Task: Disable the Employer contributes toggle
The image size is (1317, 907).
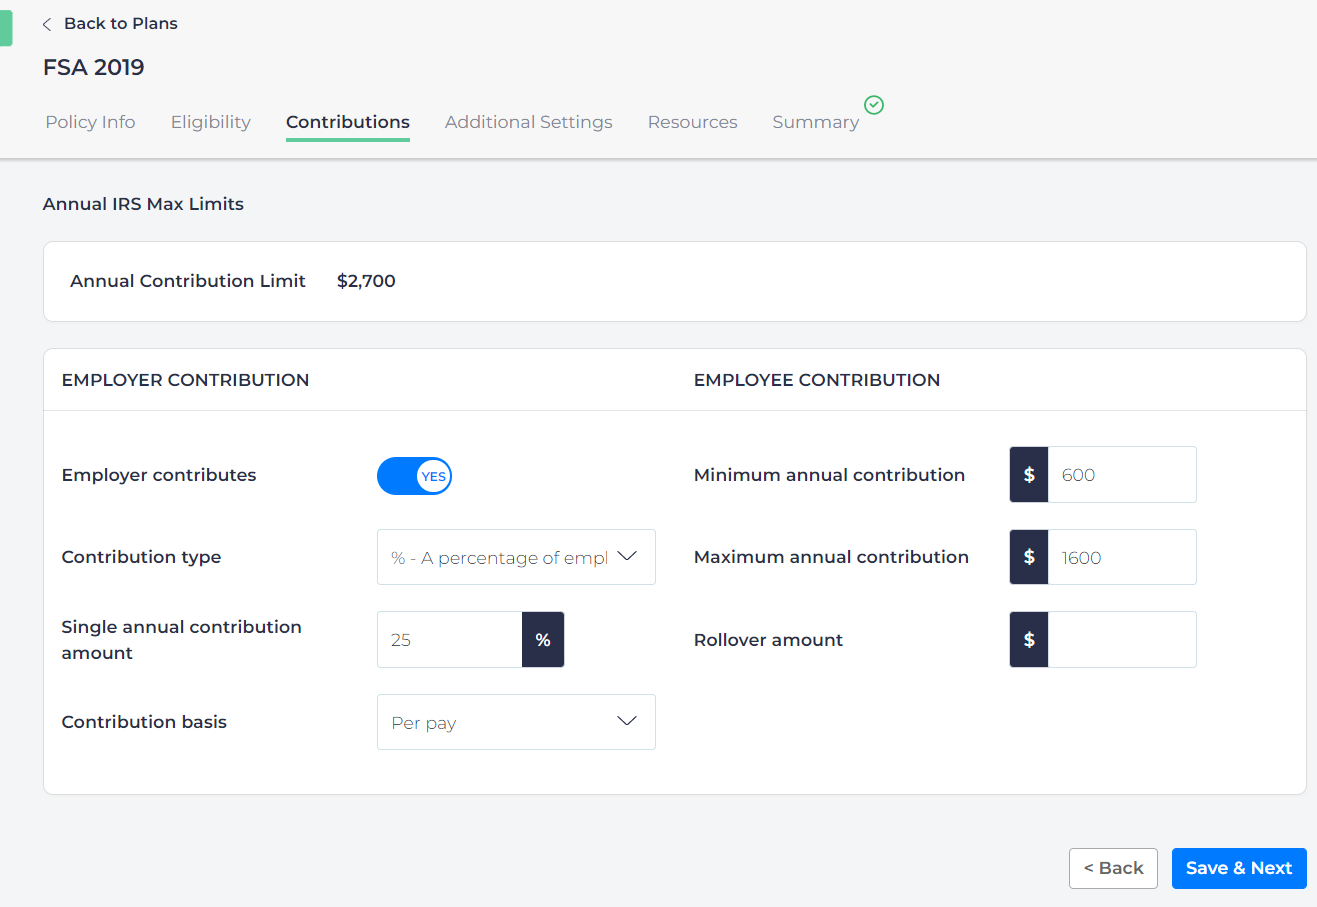Action: pos(414,476)
